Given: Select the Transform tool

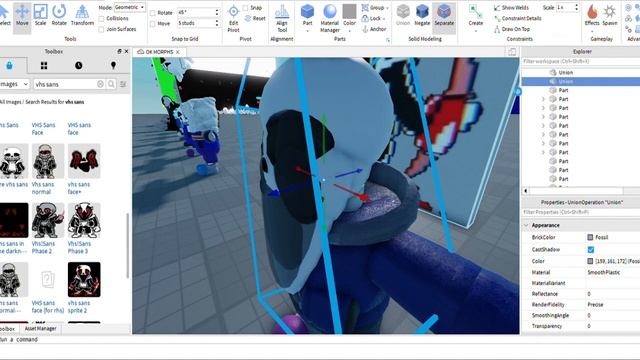Looking at the screenshot, I should (x=82, y=16).
